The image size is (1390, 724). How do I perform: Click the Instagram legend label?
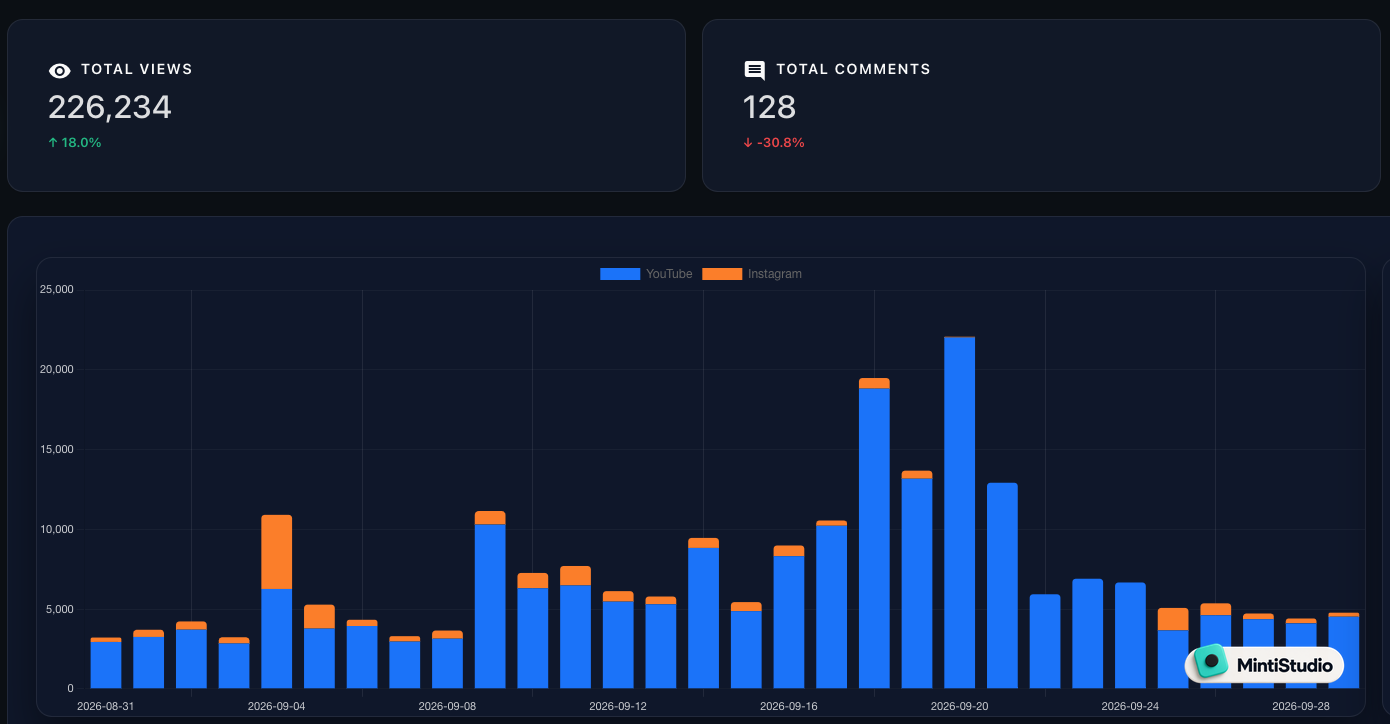pyautogui.click(x=775, y=274)
